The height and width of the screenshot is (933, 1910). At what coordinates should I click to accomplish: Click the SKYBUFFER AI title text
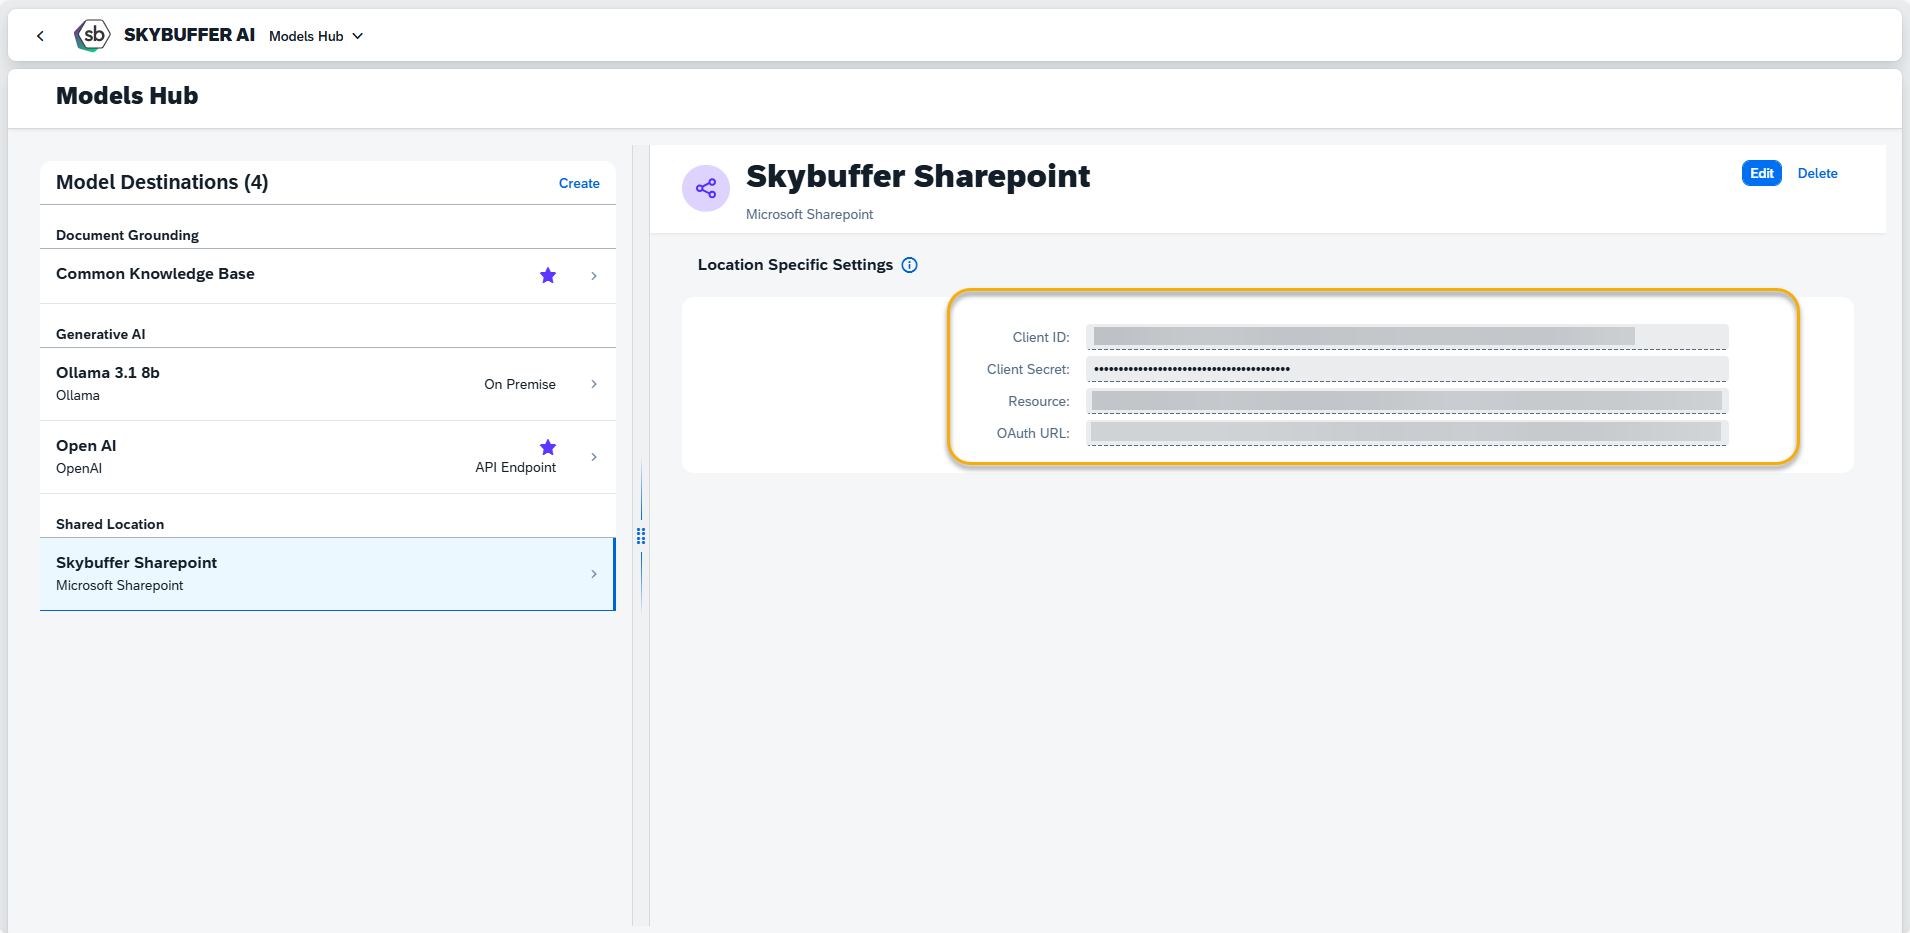(x=189, y=35)
